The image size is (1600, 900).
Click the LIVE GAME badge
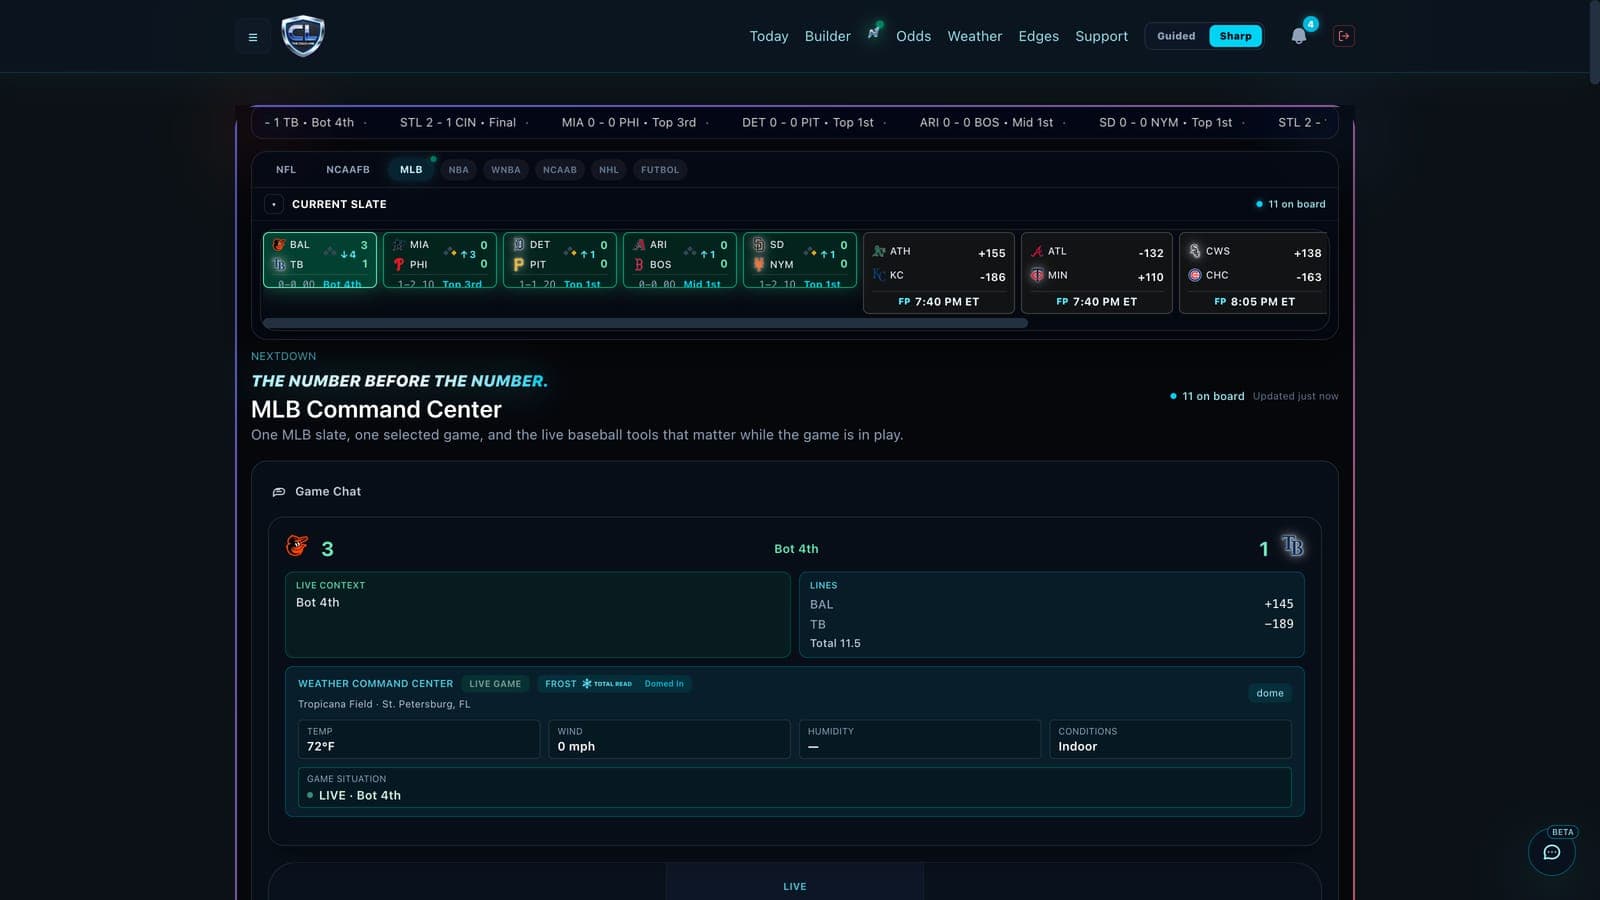point(495,684)
